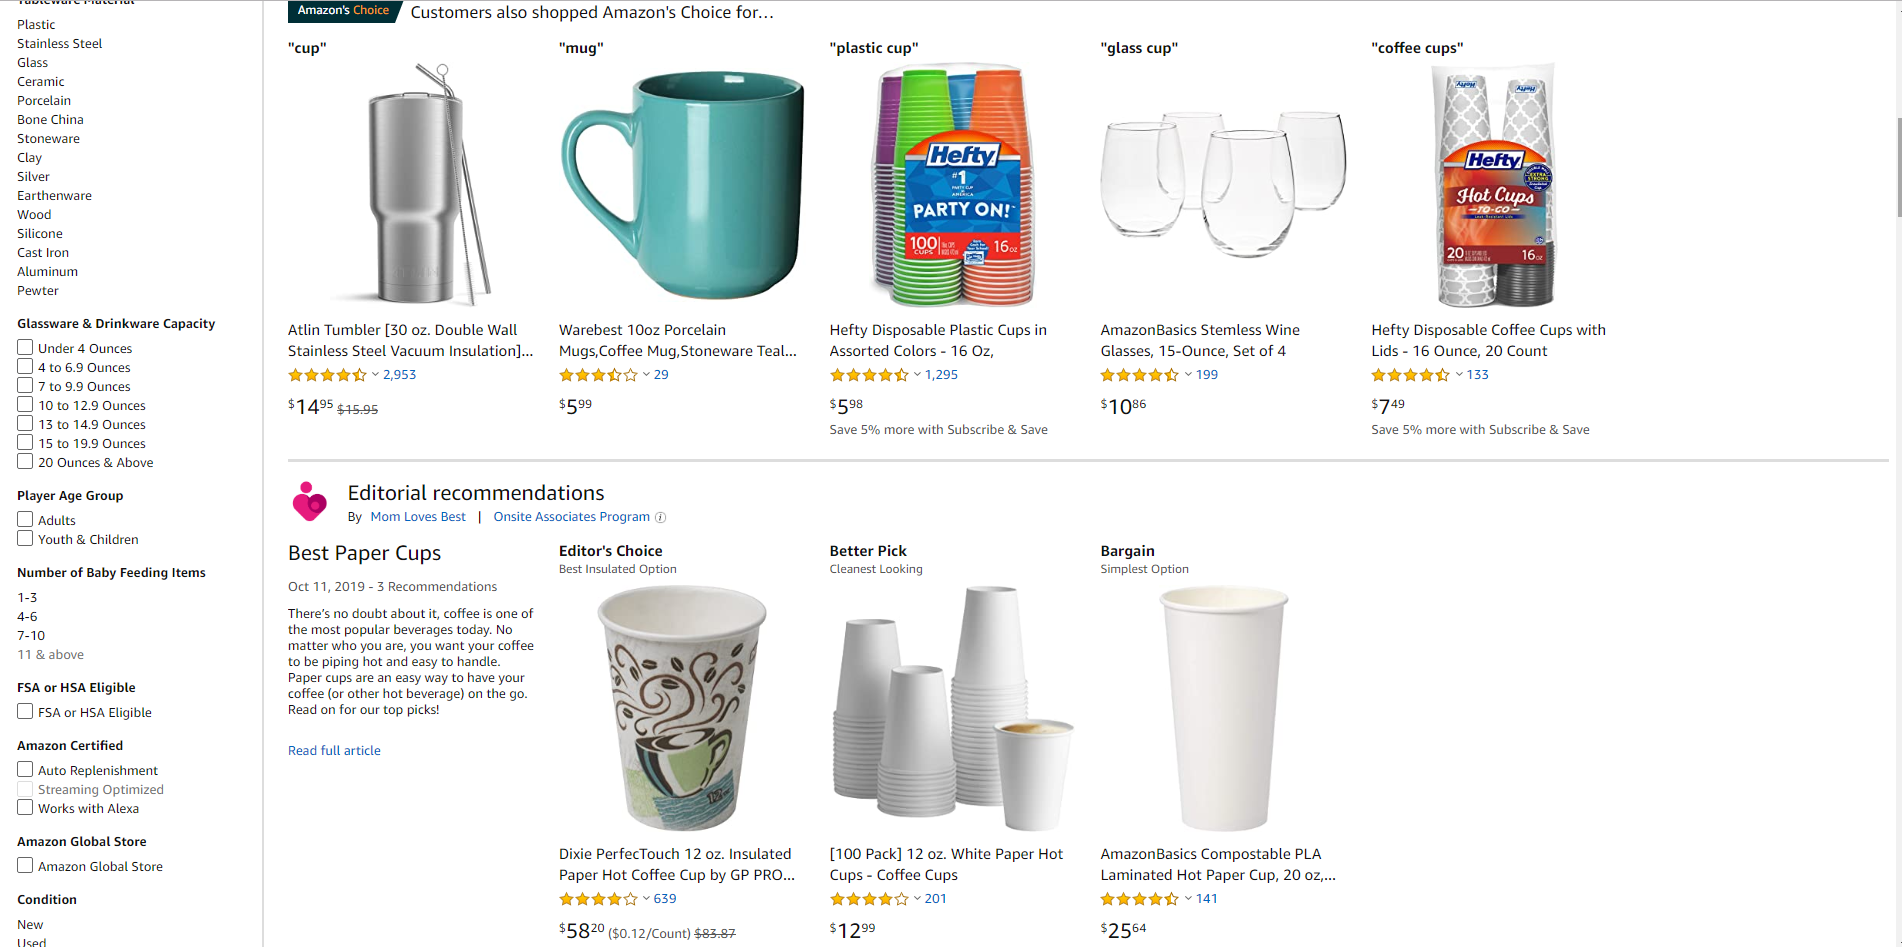This screenshot has width=1902, height=947.
Task: Tick the FSA or HSA Eligible checkbox
Action: [x=25, y=712]
